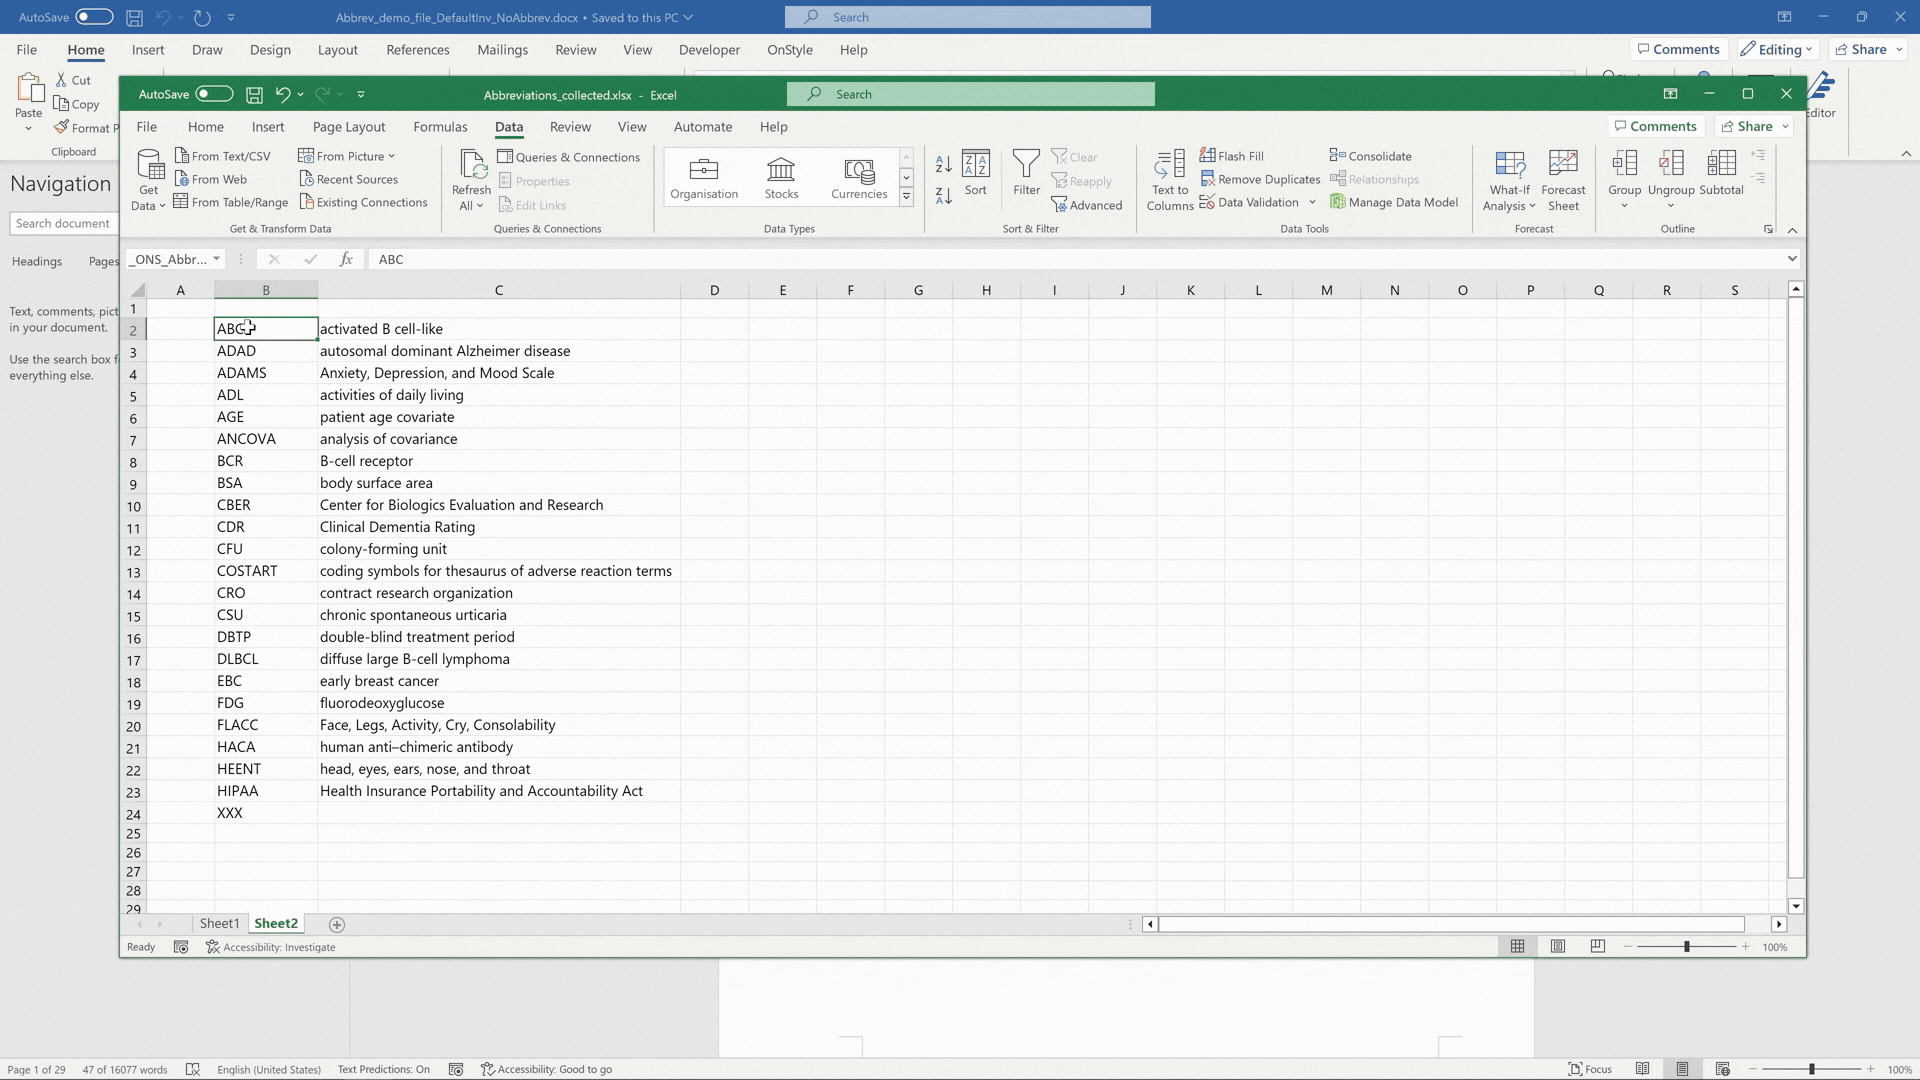Click Excel vertical scrollbar down arrow
The height and width of the screenshot is (1080, 1920).
1796,906
